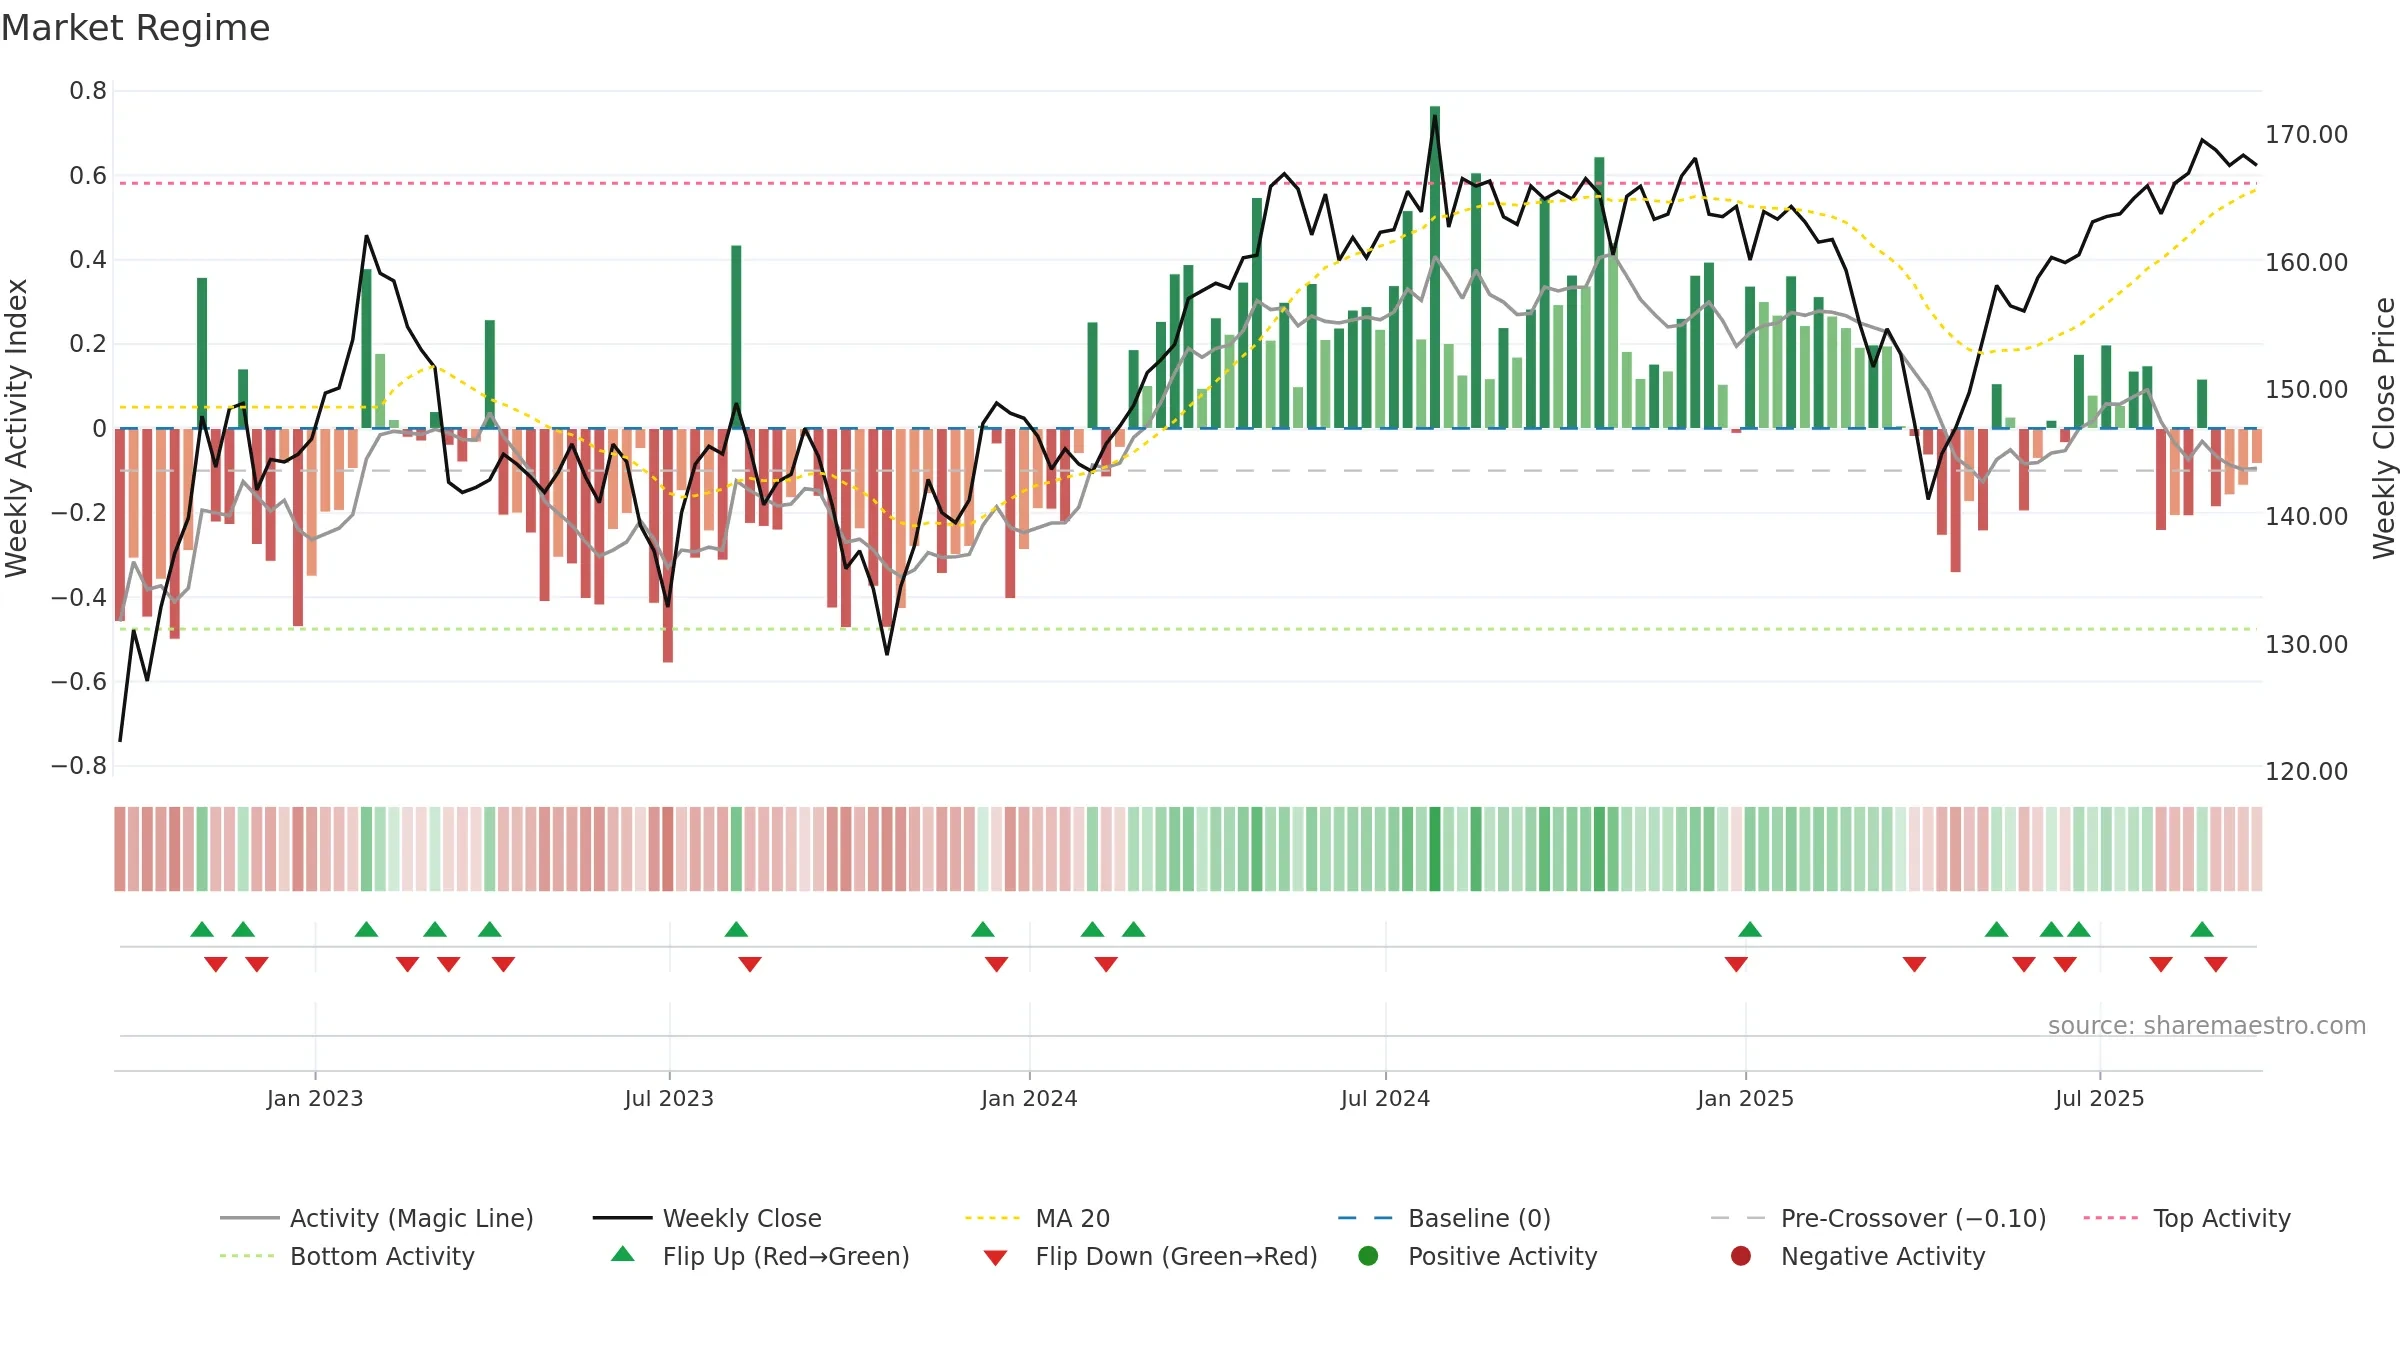Click the −0.2 left axis tick label
2400x1350 pixels.
[x=79, y=513]
